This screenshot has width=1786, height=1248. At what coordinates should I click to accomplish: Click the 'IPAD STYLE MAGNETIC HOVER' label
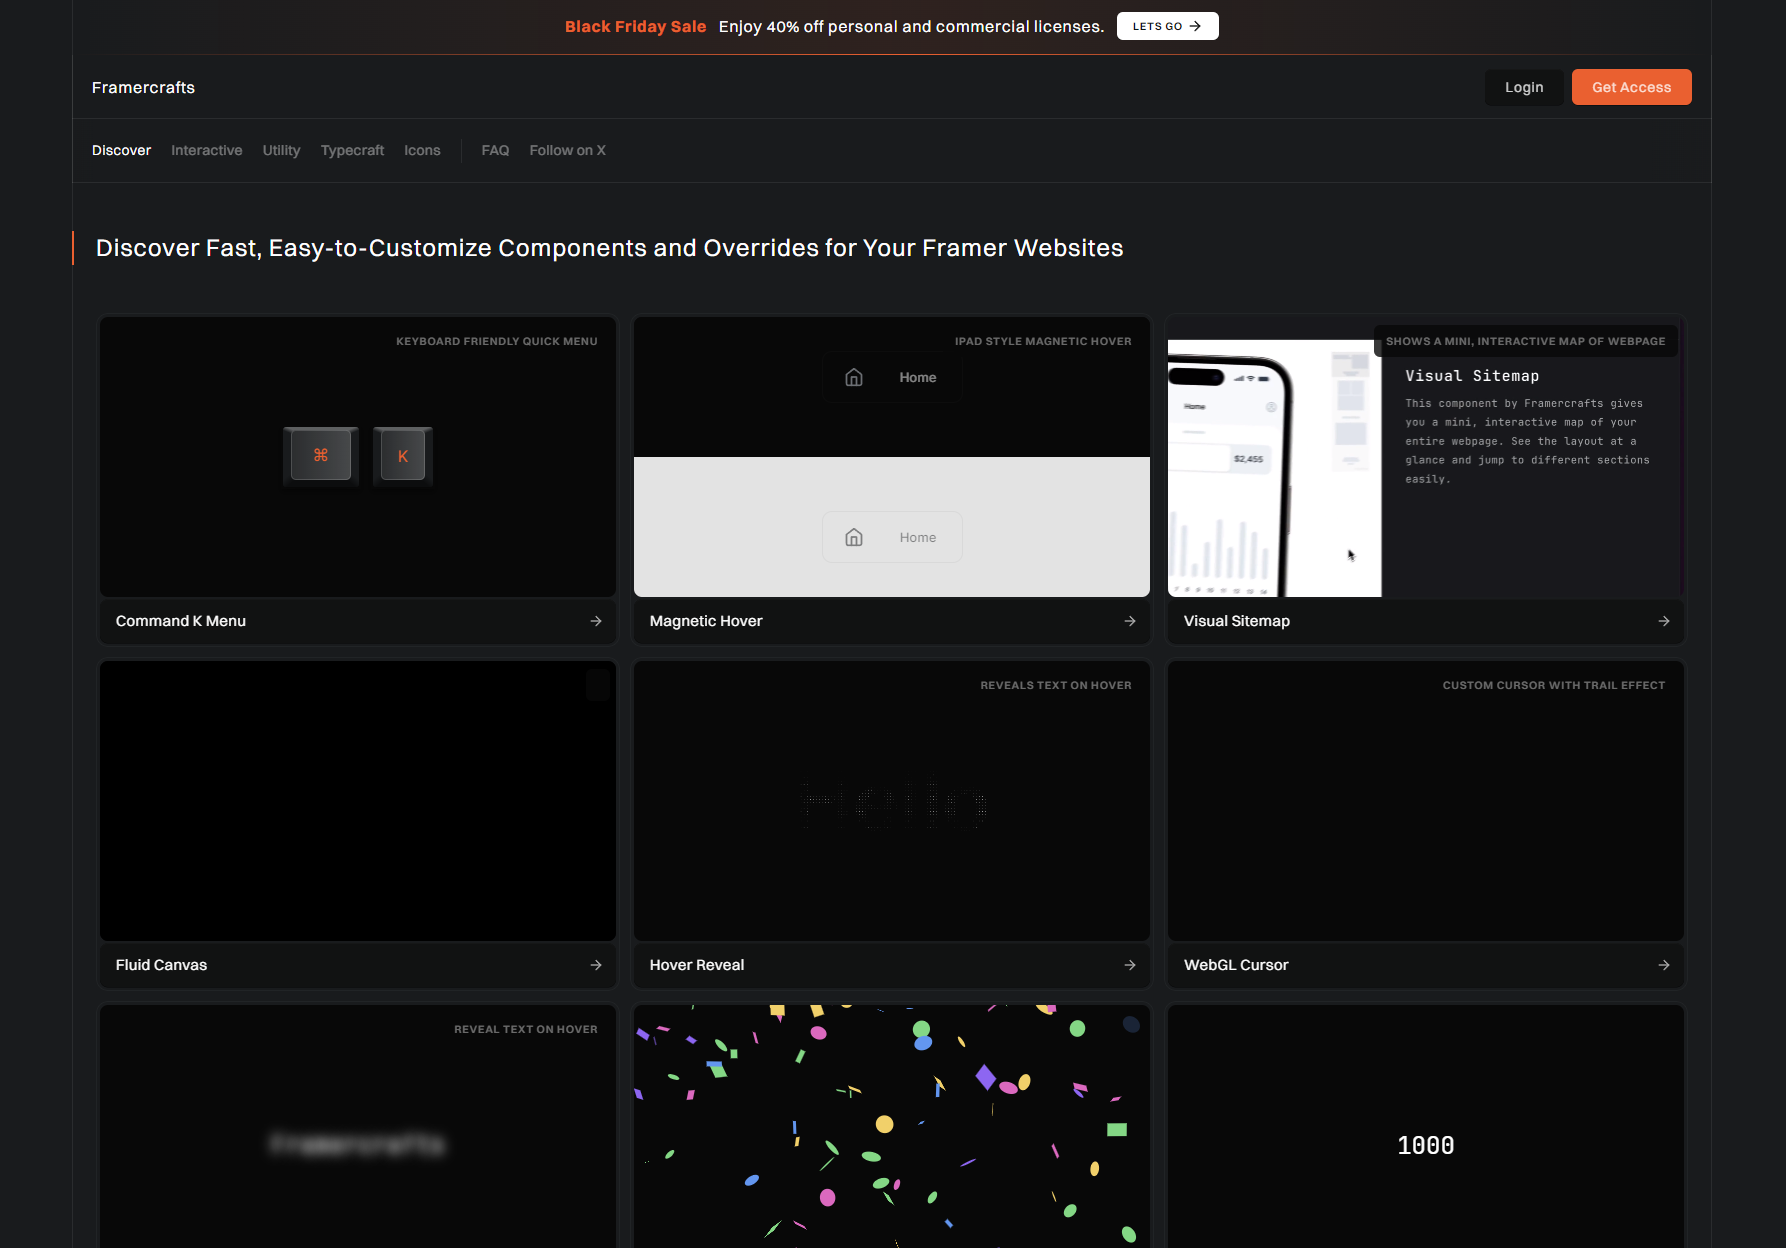click(1043, 341)
